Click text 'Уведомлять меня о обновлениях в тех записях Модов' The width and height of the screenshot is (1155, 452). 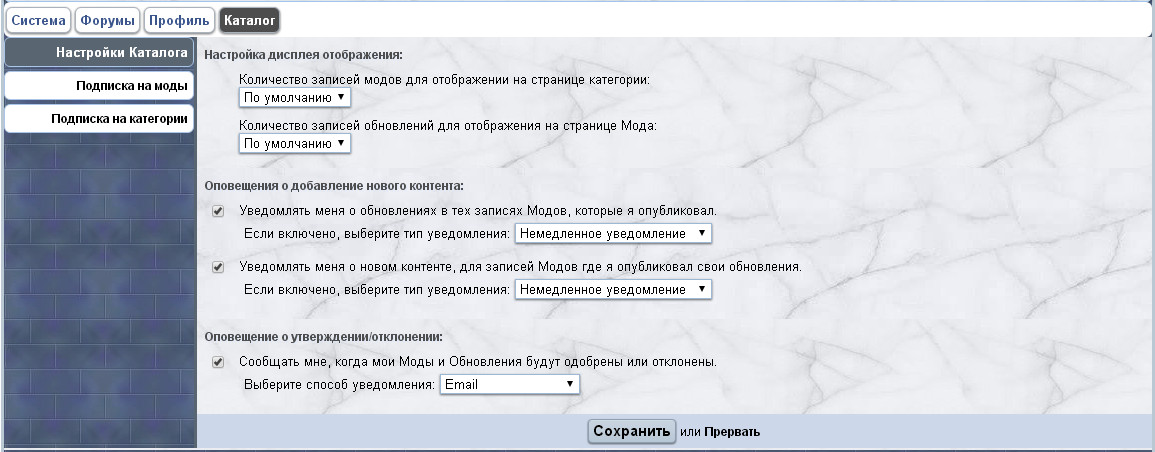pos(404,211)
